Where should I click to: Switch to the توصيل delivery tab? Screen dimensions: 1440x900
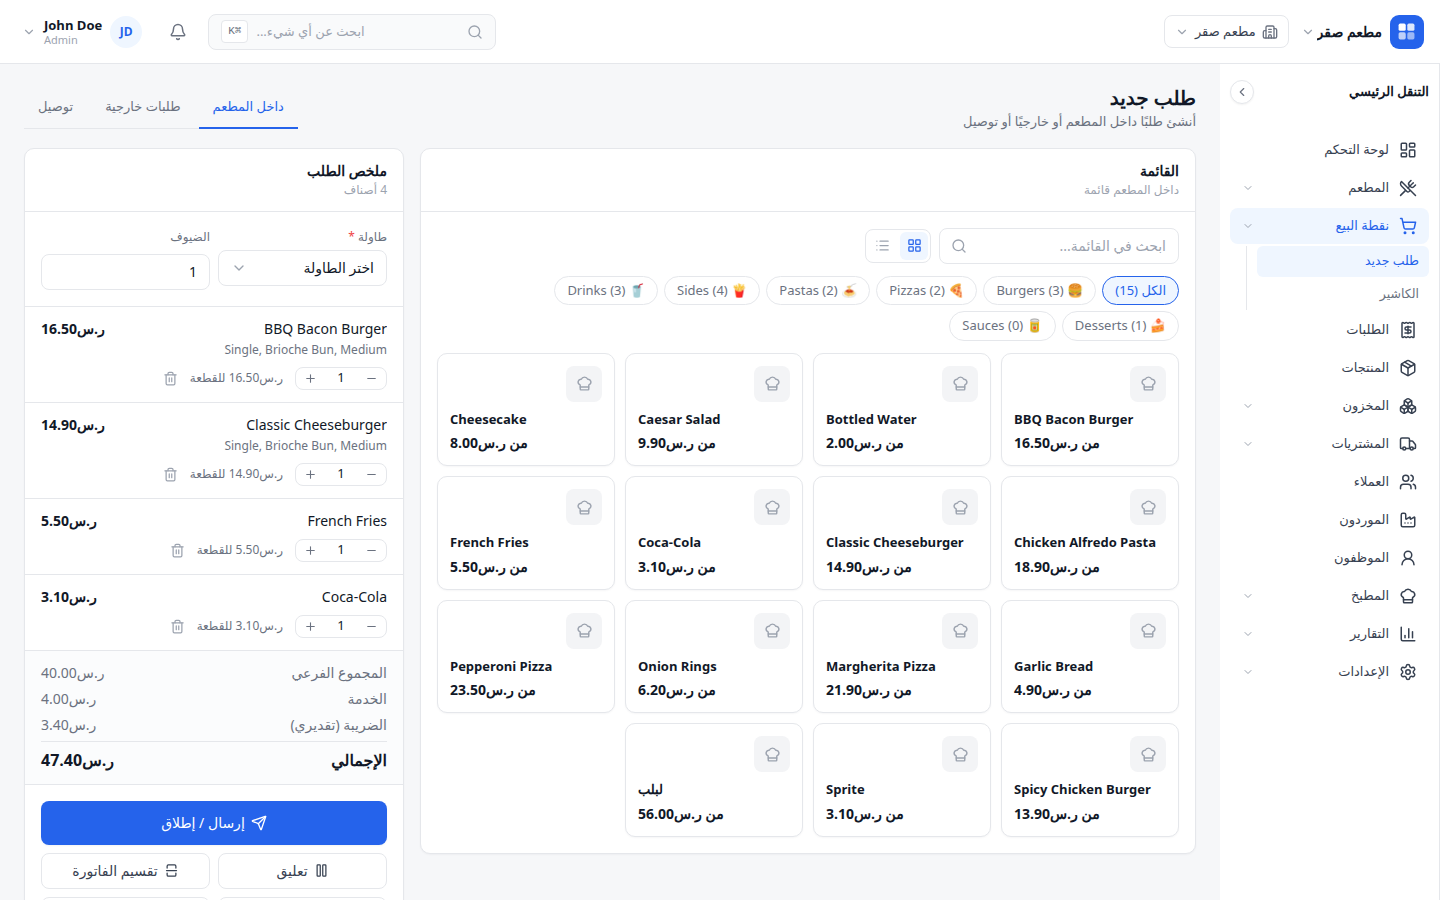pos(56,107)
